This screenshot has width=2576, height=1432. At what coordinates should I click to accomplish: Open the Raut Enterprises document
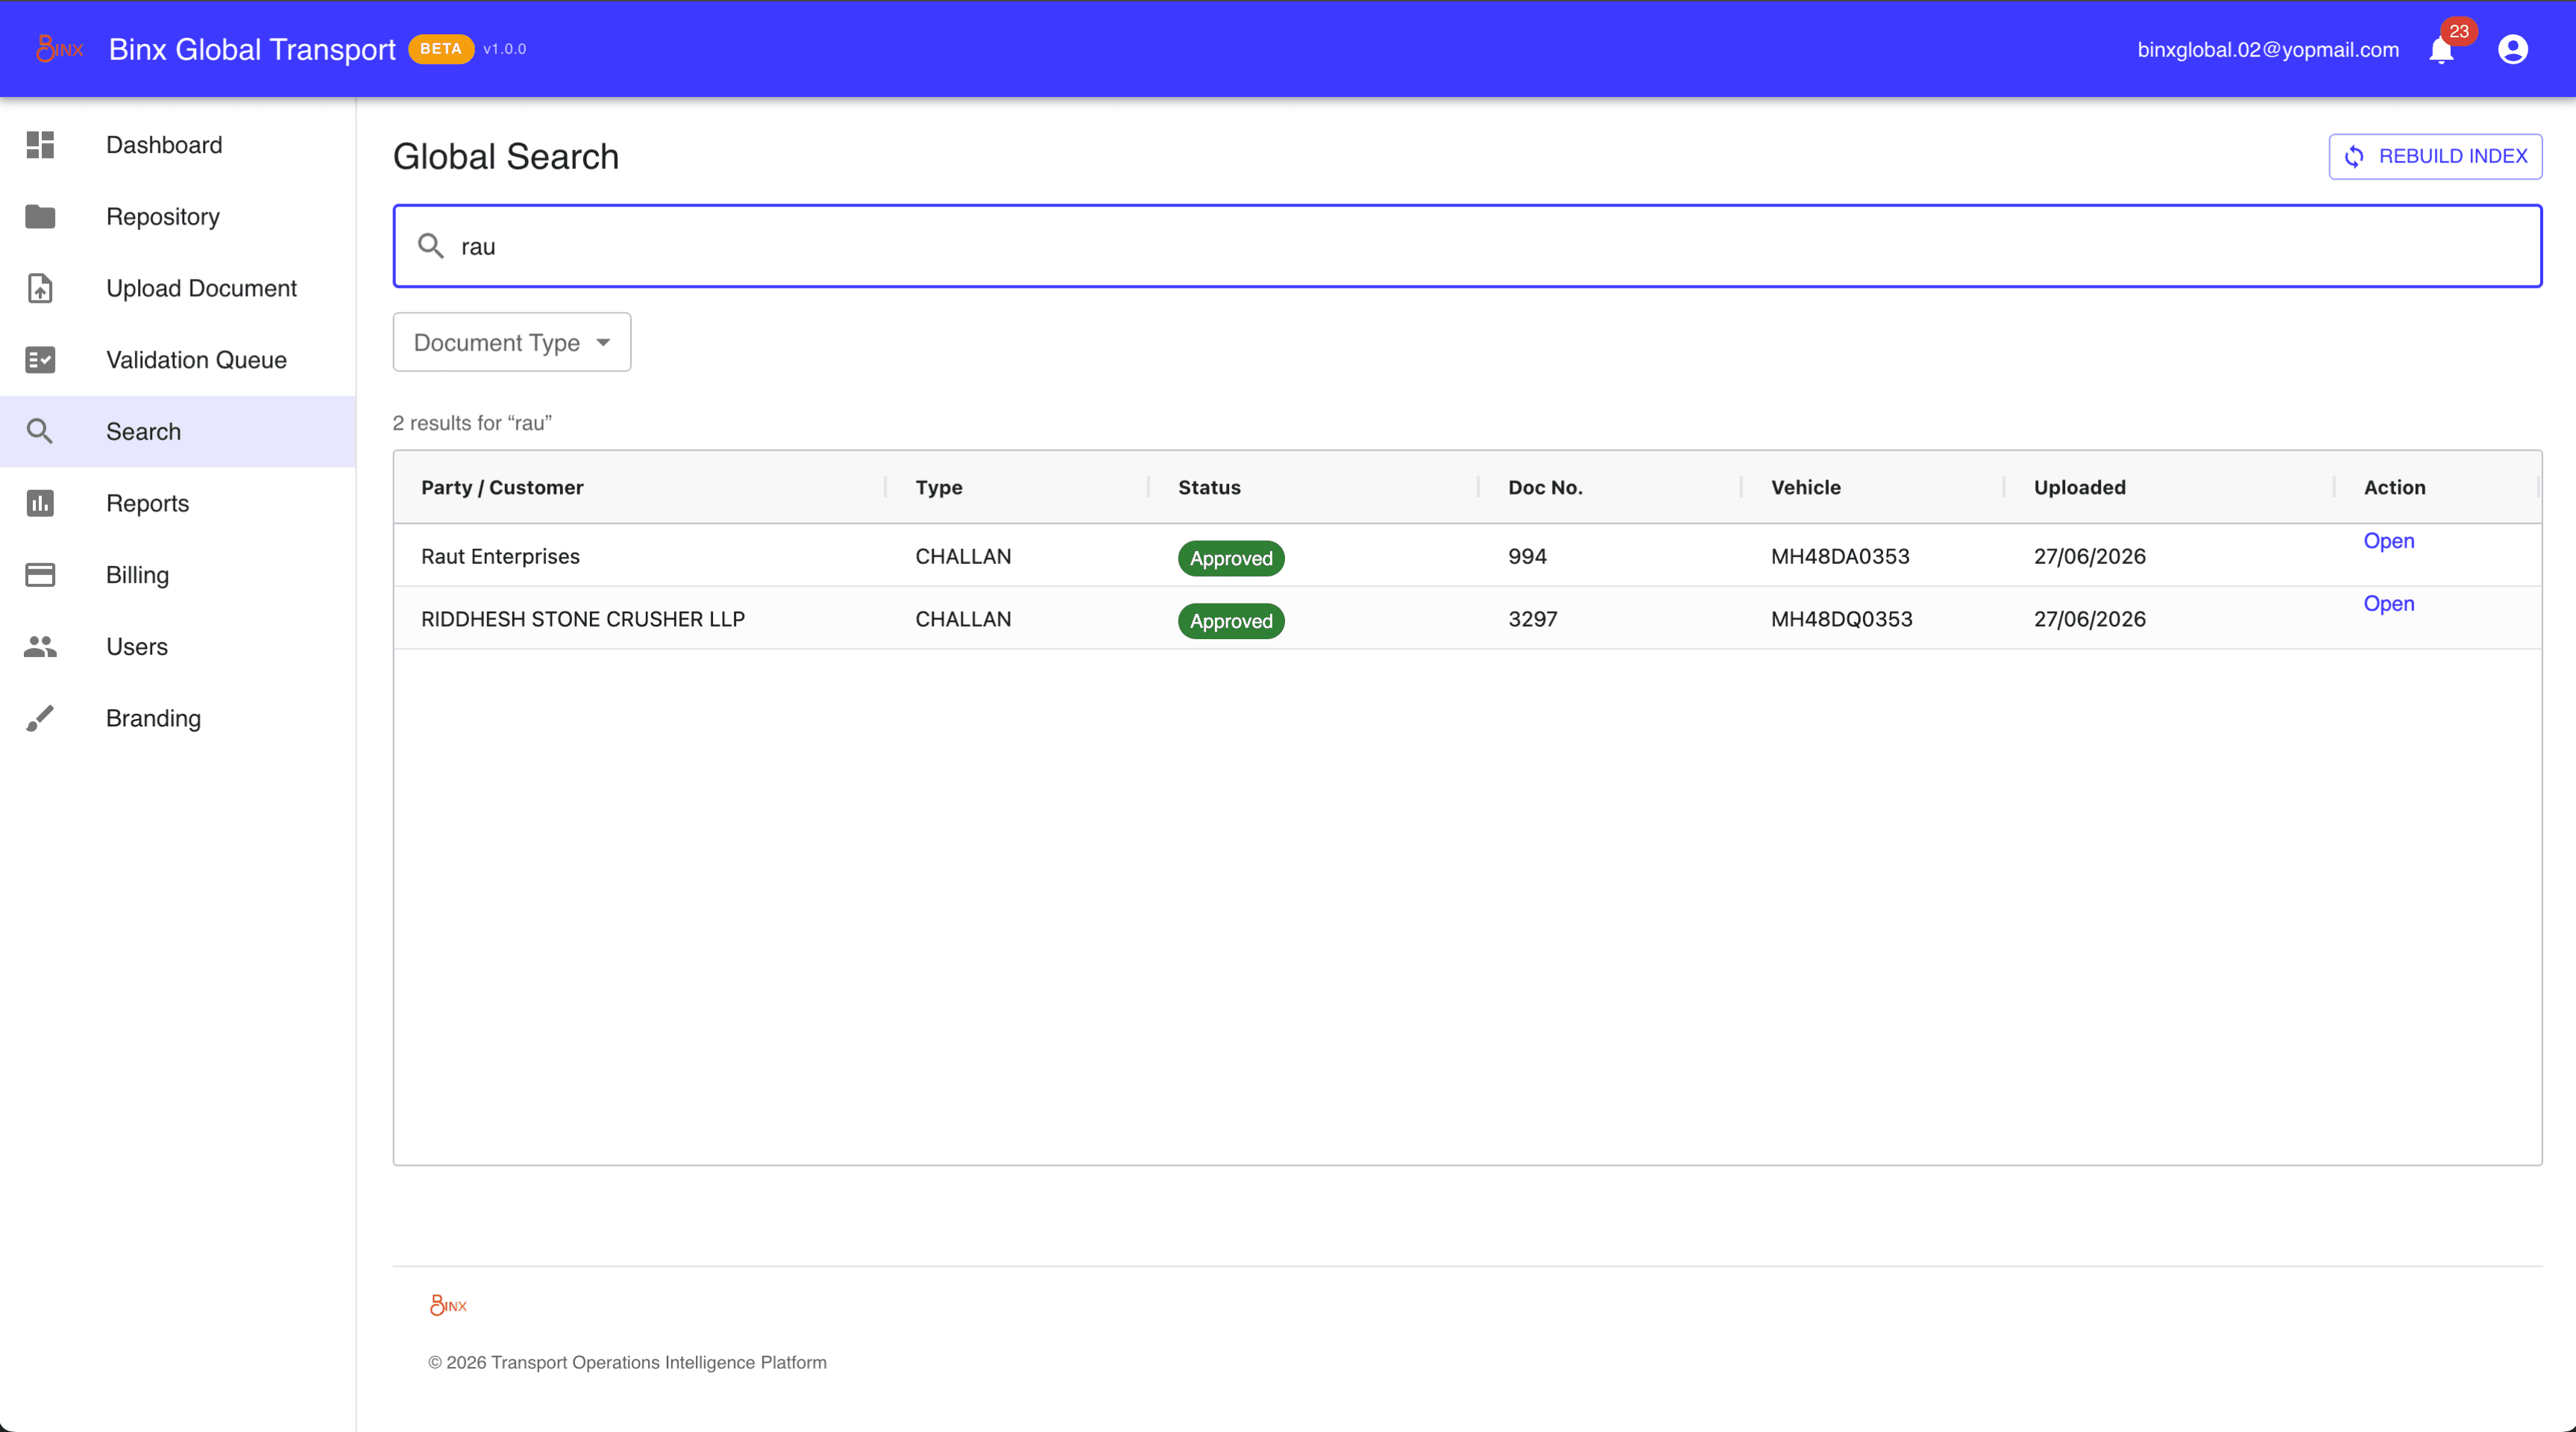pyautogui.click(x=2389, y=541)
